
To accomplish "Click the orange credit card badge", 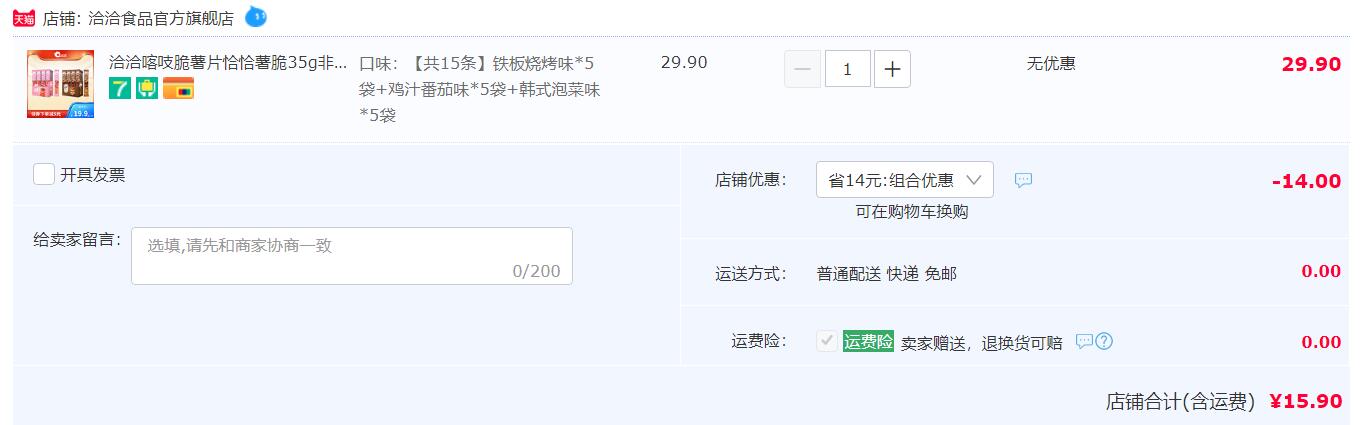I will point(178,89).
